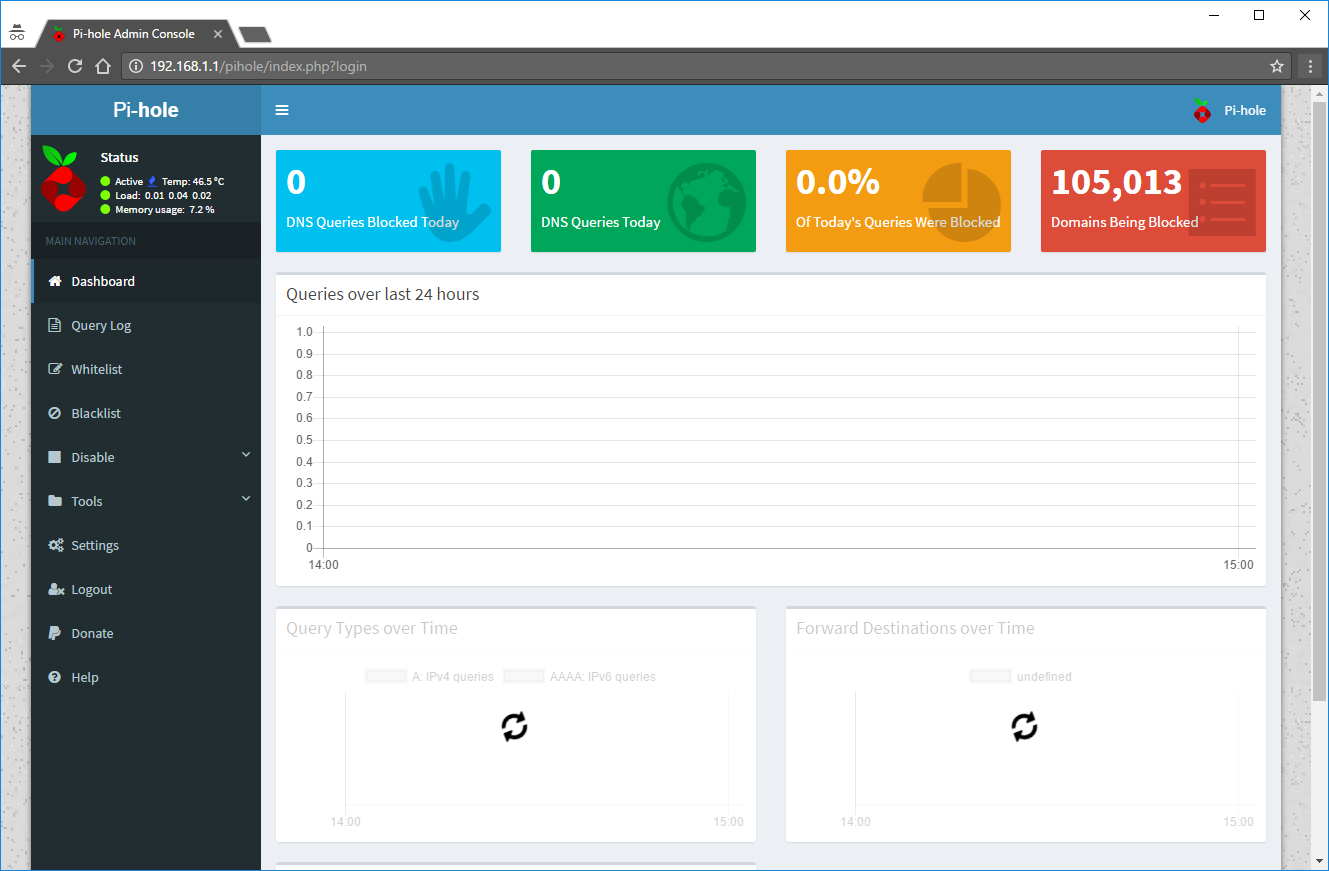Click the Memory usage: 7.2 % status
The image size is (1329, 871).
[x=165, y=210]
